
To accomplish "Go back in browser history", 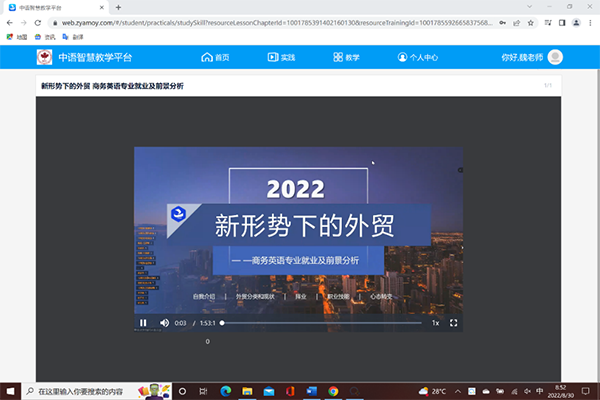I will tap(9, 21).
